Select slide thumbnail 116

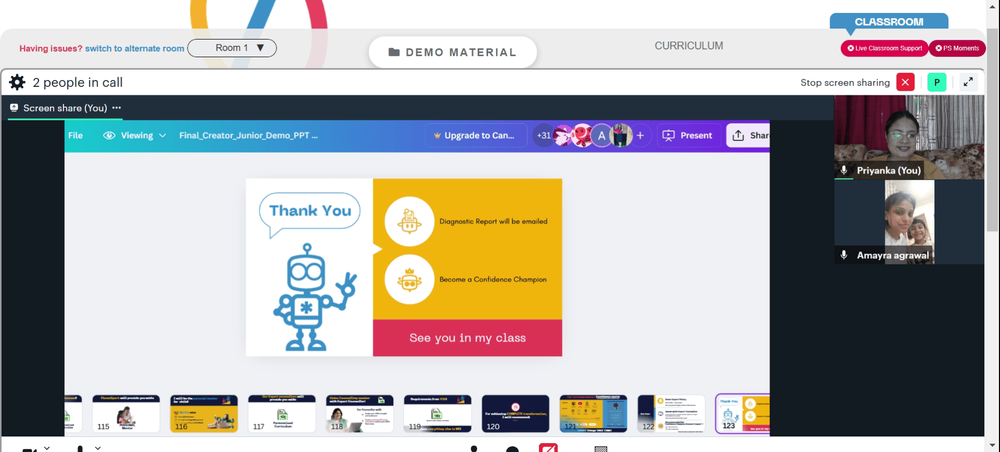[x=204, y=413]
